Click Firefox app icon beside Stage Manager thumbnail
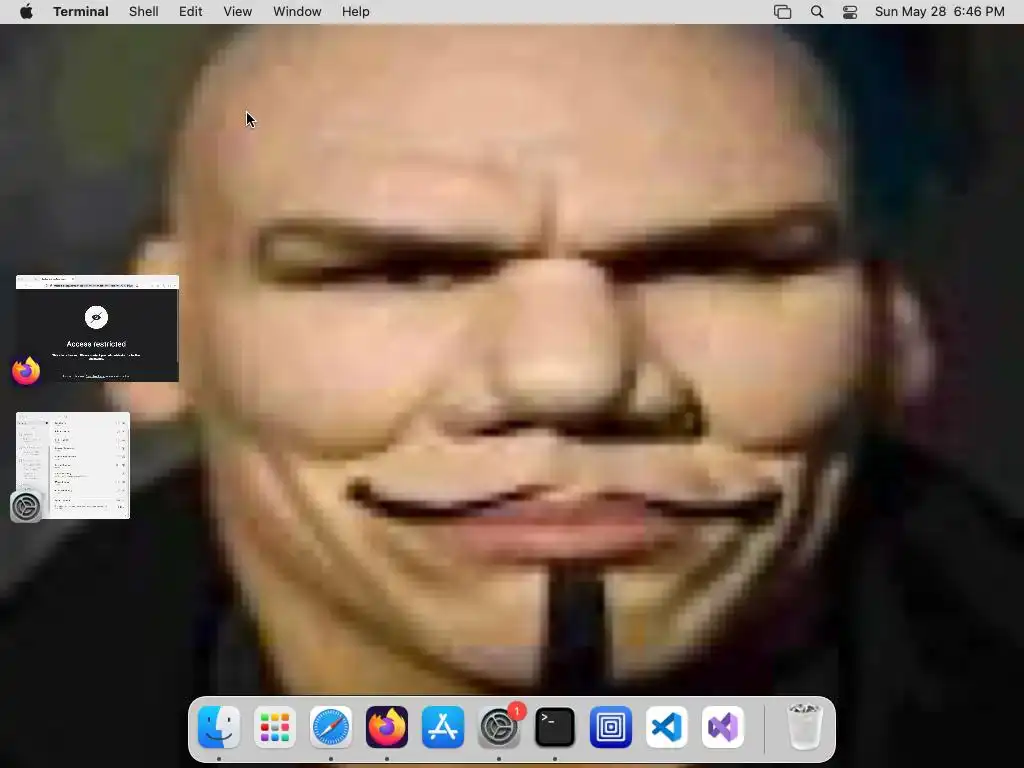1024x768 pixels. point(26,371)
